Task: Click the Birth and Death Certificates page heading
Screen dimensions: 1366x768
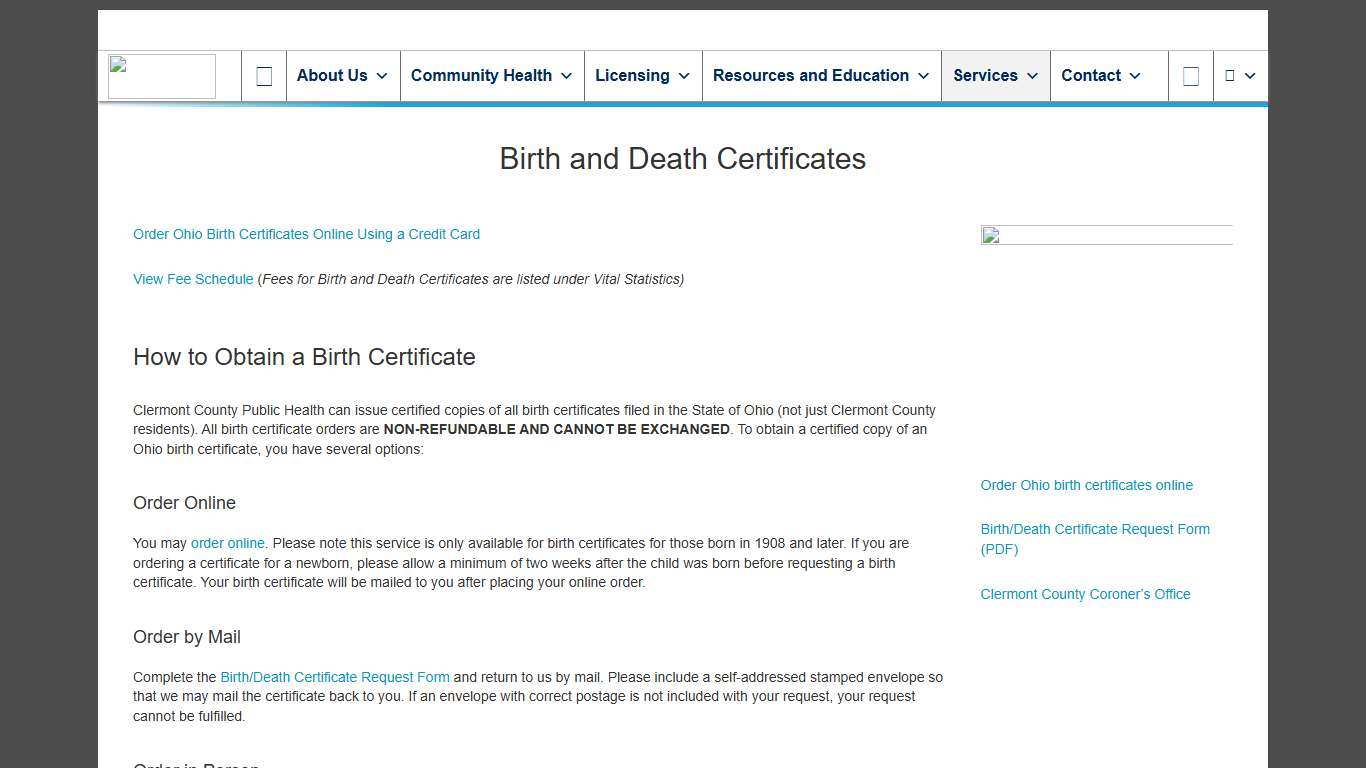Action: click(x=682, y=158)
